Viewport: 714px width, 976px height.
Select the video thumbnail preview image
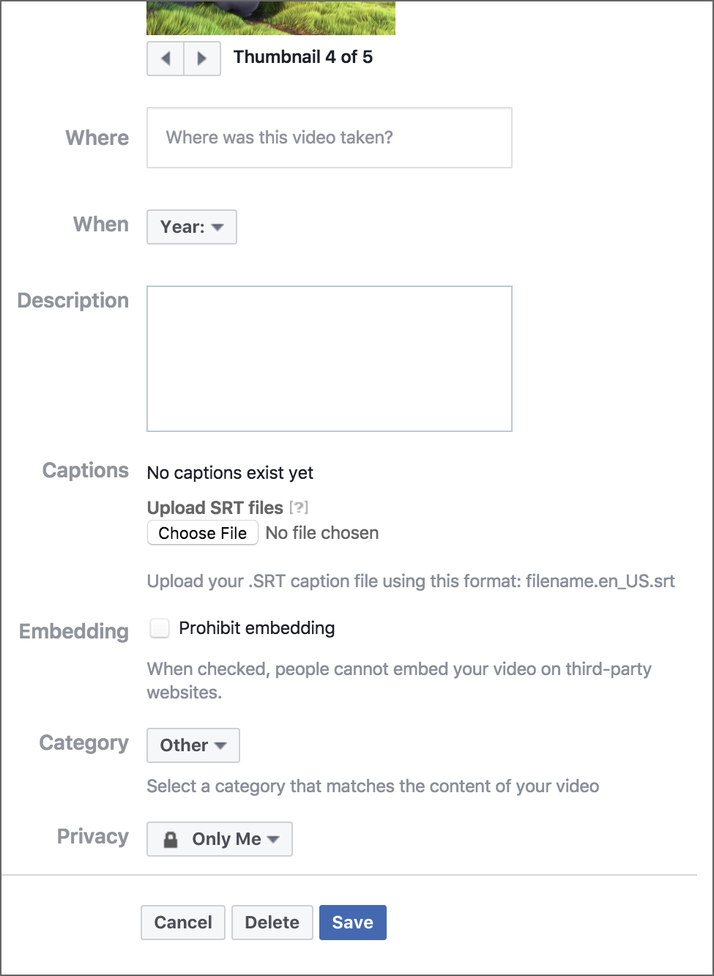271,17
